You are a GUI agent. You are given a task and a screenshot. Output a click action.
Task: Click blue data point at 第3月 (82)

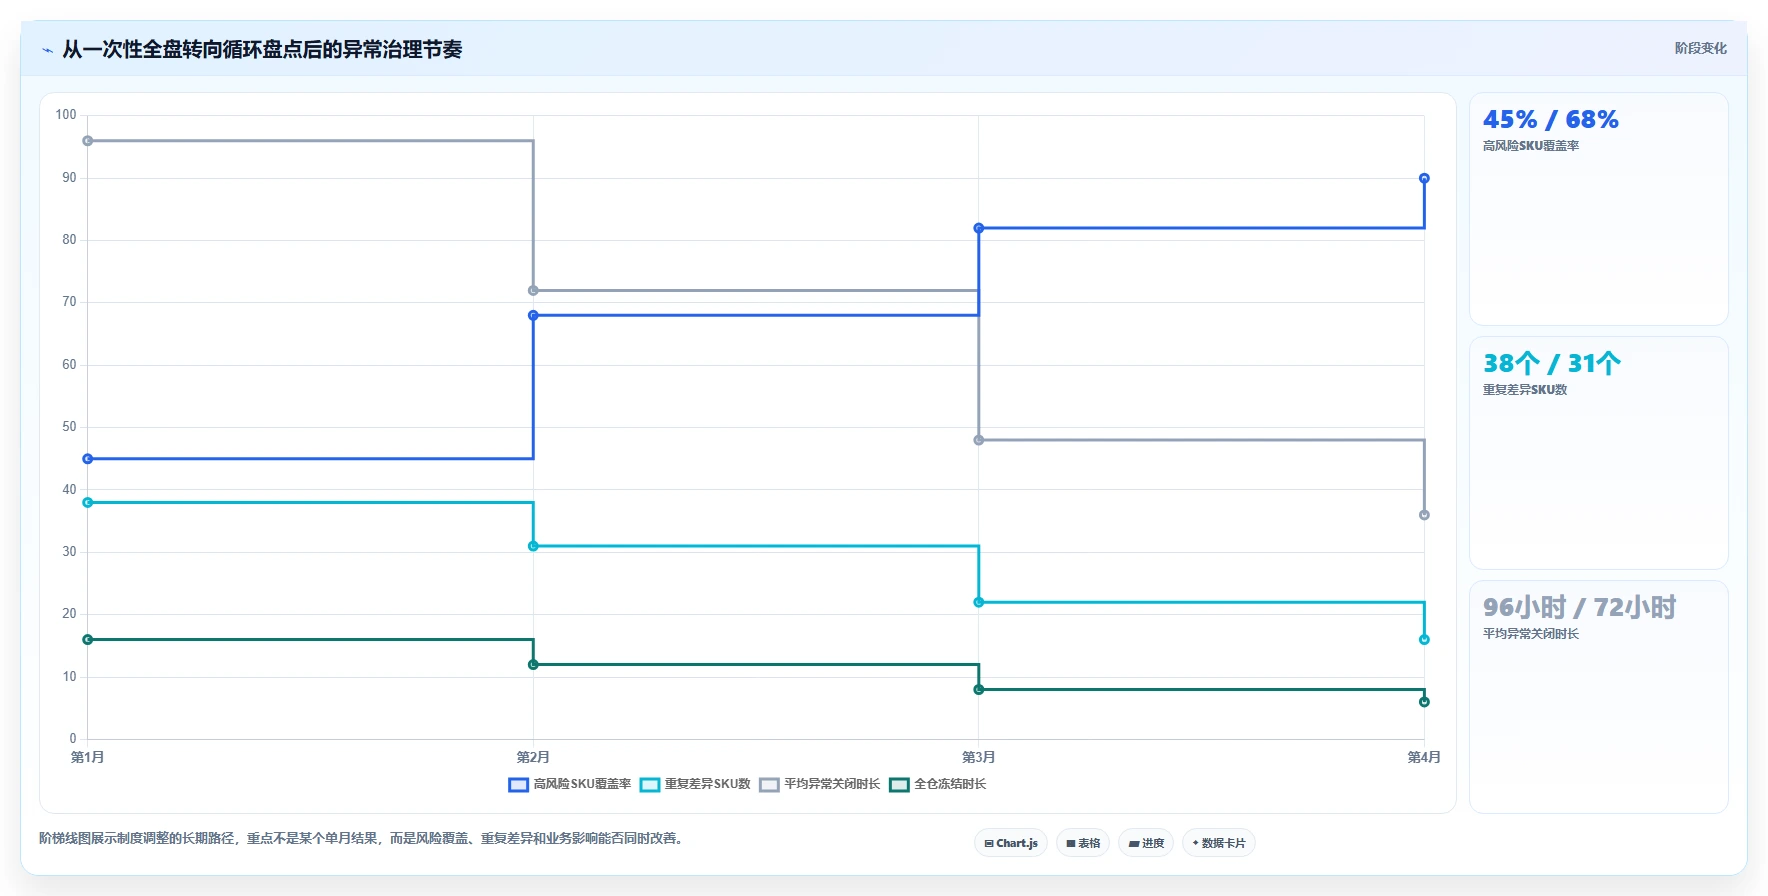[x=979, y=228]
